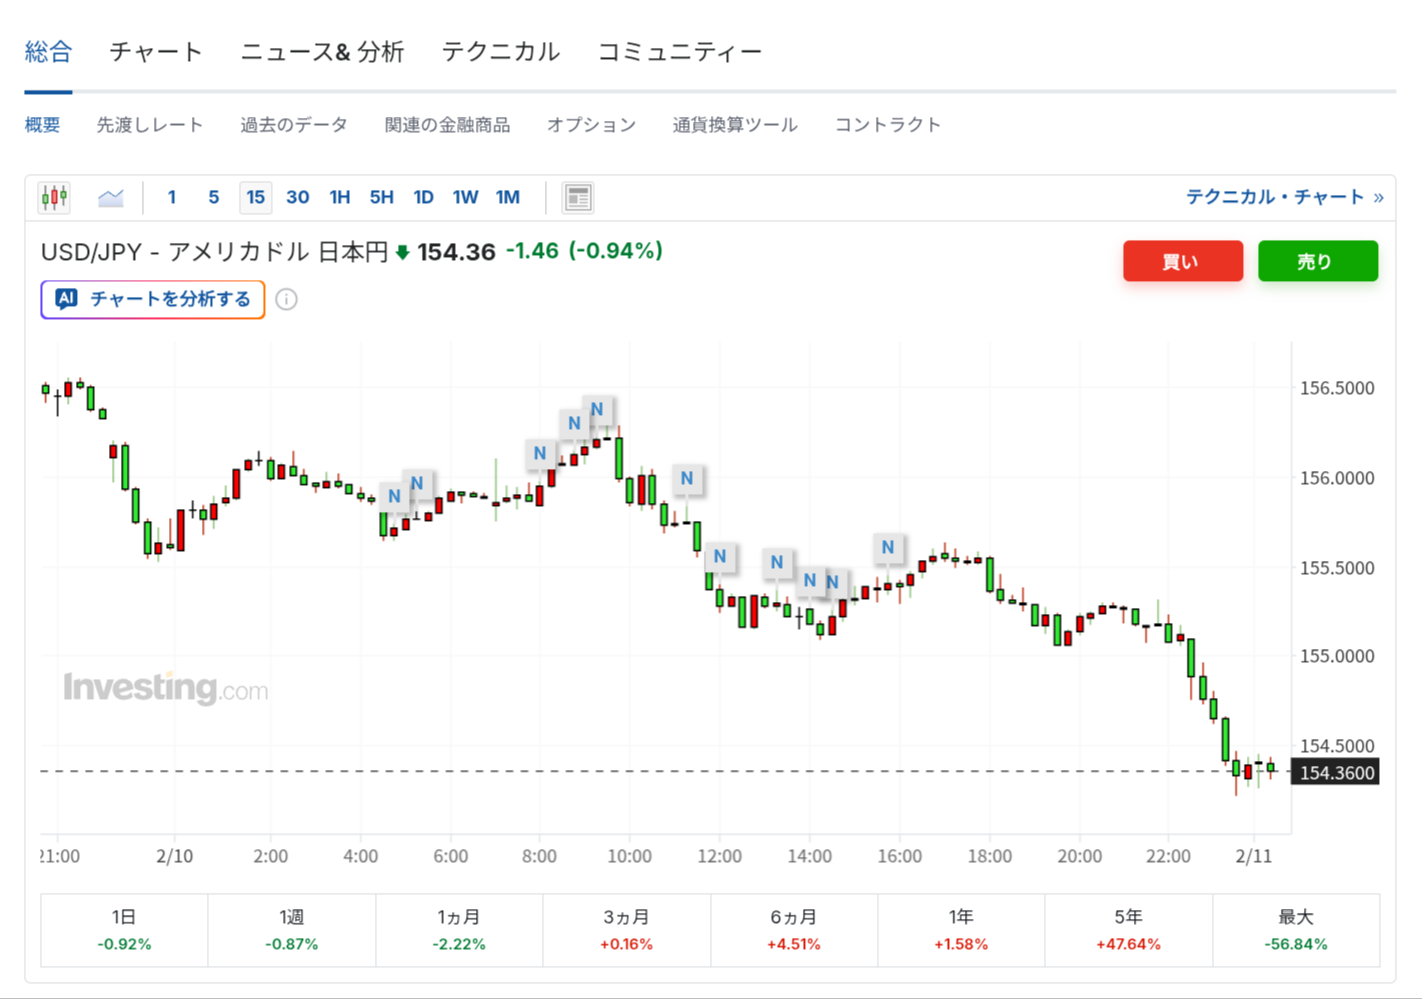Select the 1 minute interval
Viewport: 1422px width, 999px height.
[x=172, y=197]
